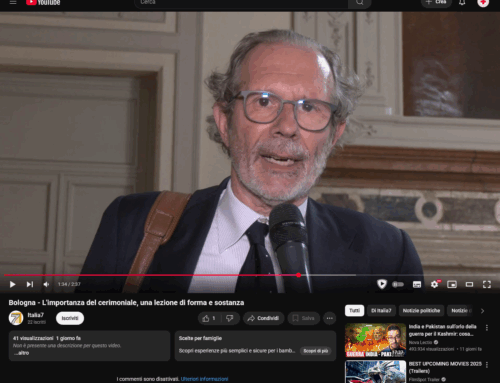Viewport: 500px width, 383px height.
Task: Play the paused video
Action: (12, 284)
